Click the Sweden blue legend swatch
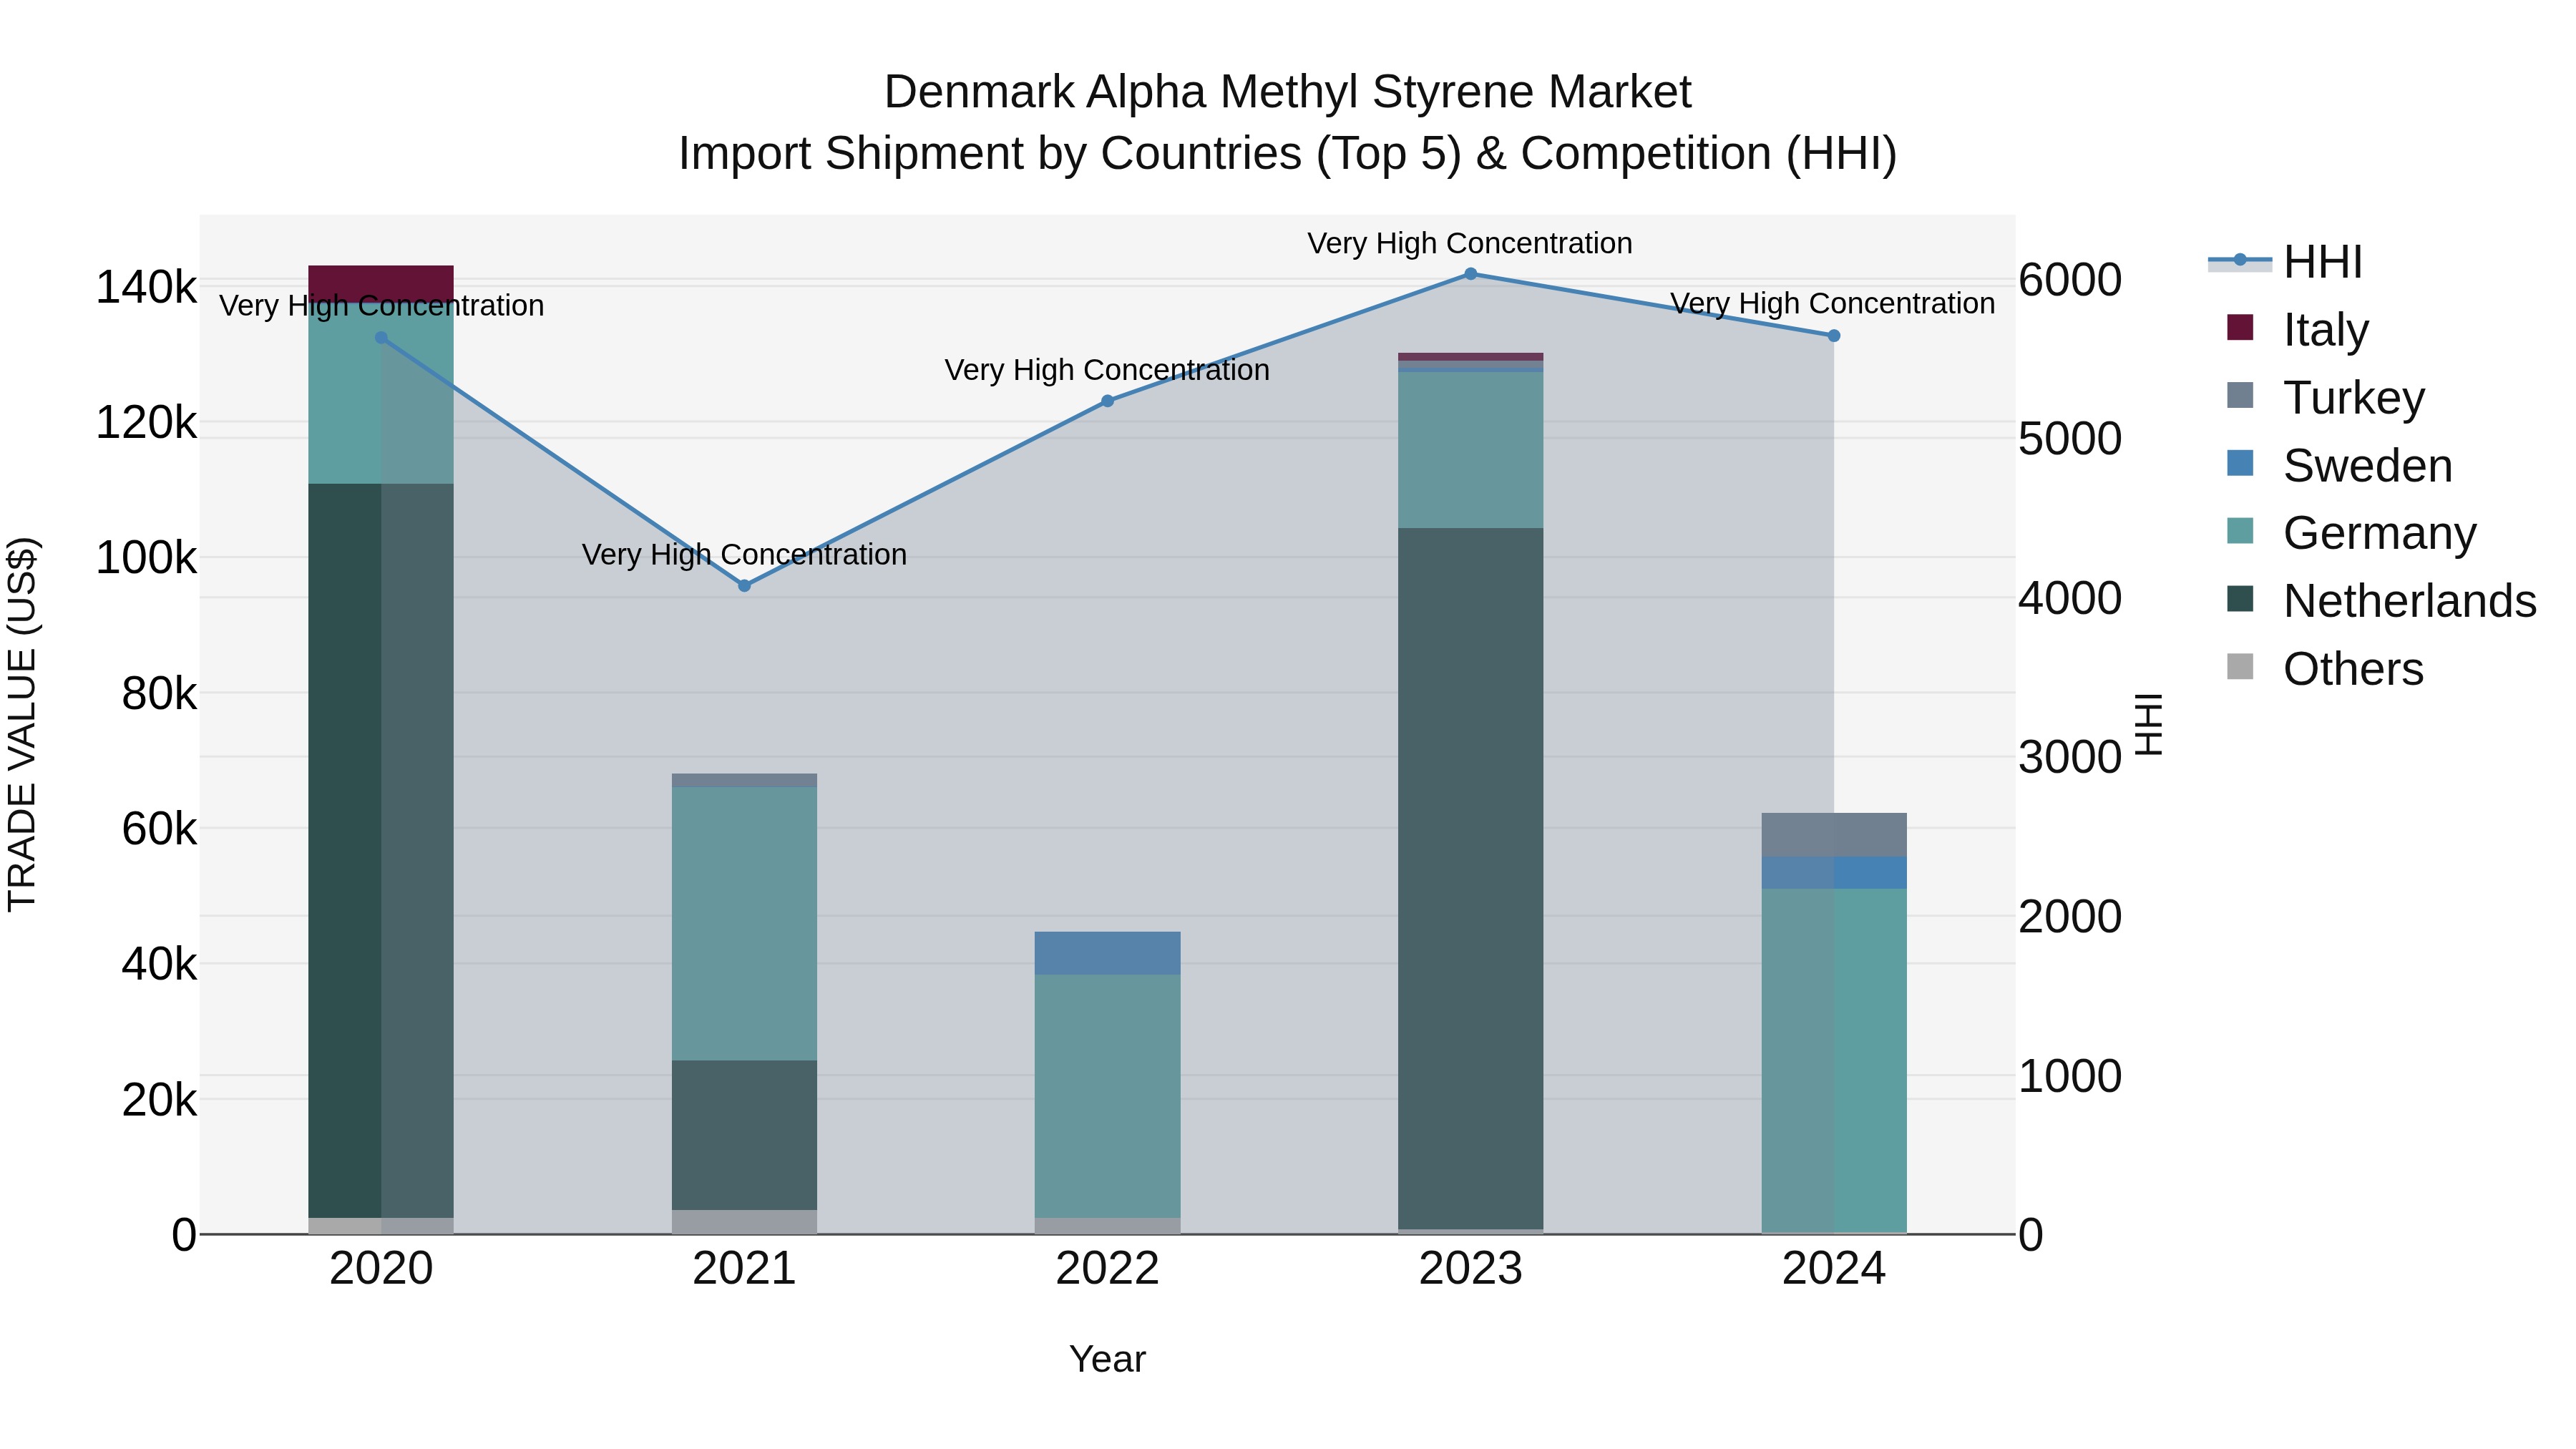The image size is (2576, 1449). point(2240,463)
